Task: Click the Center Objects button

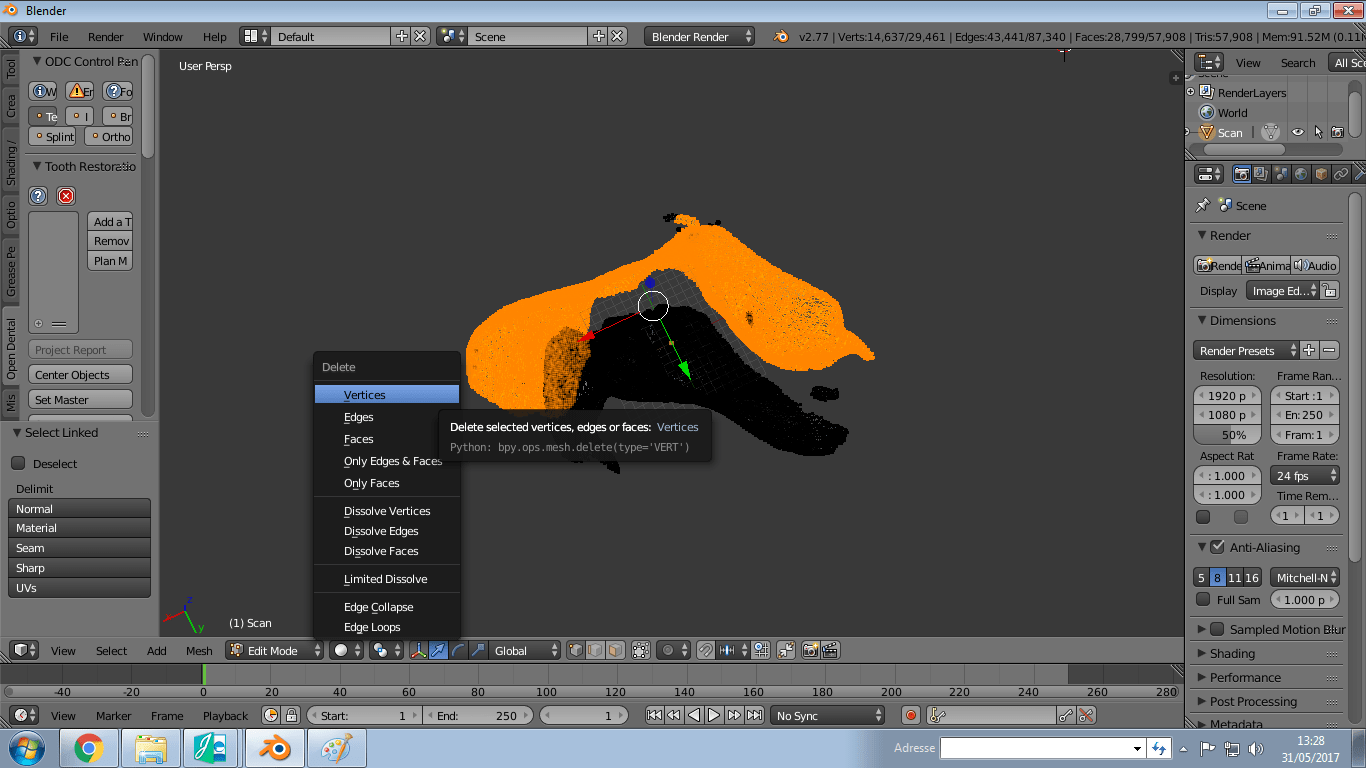Action: [x=81, y=375]
